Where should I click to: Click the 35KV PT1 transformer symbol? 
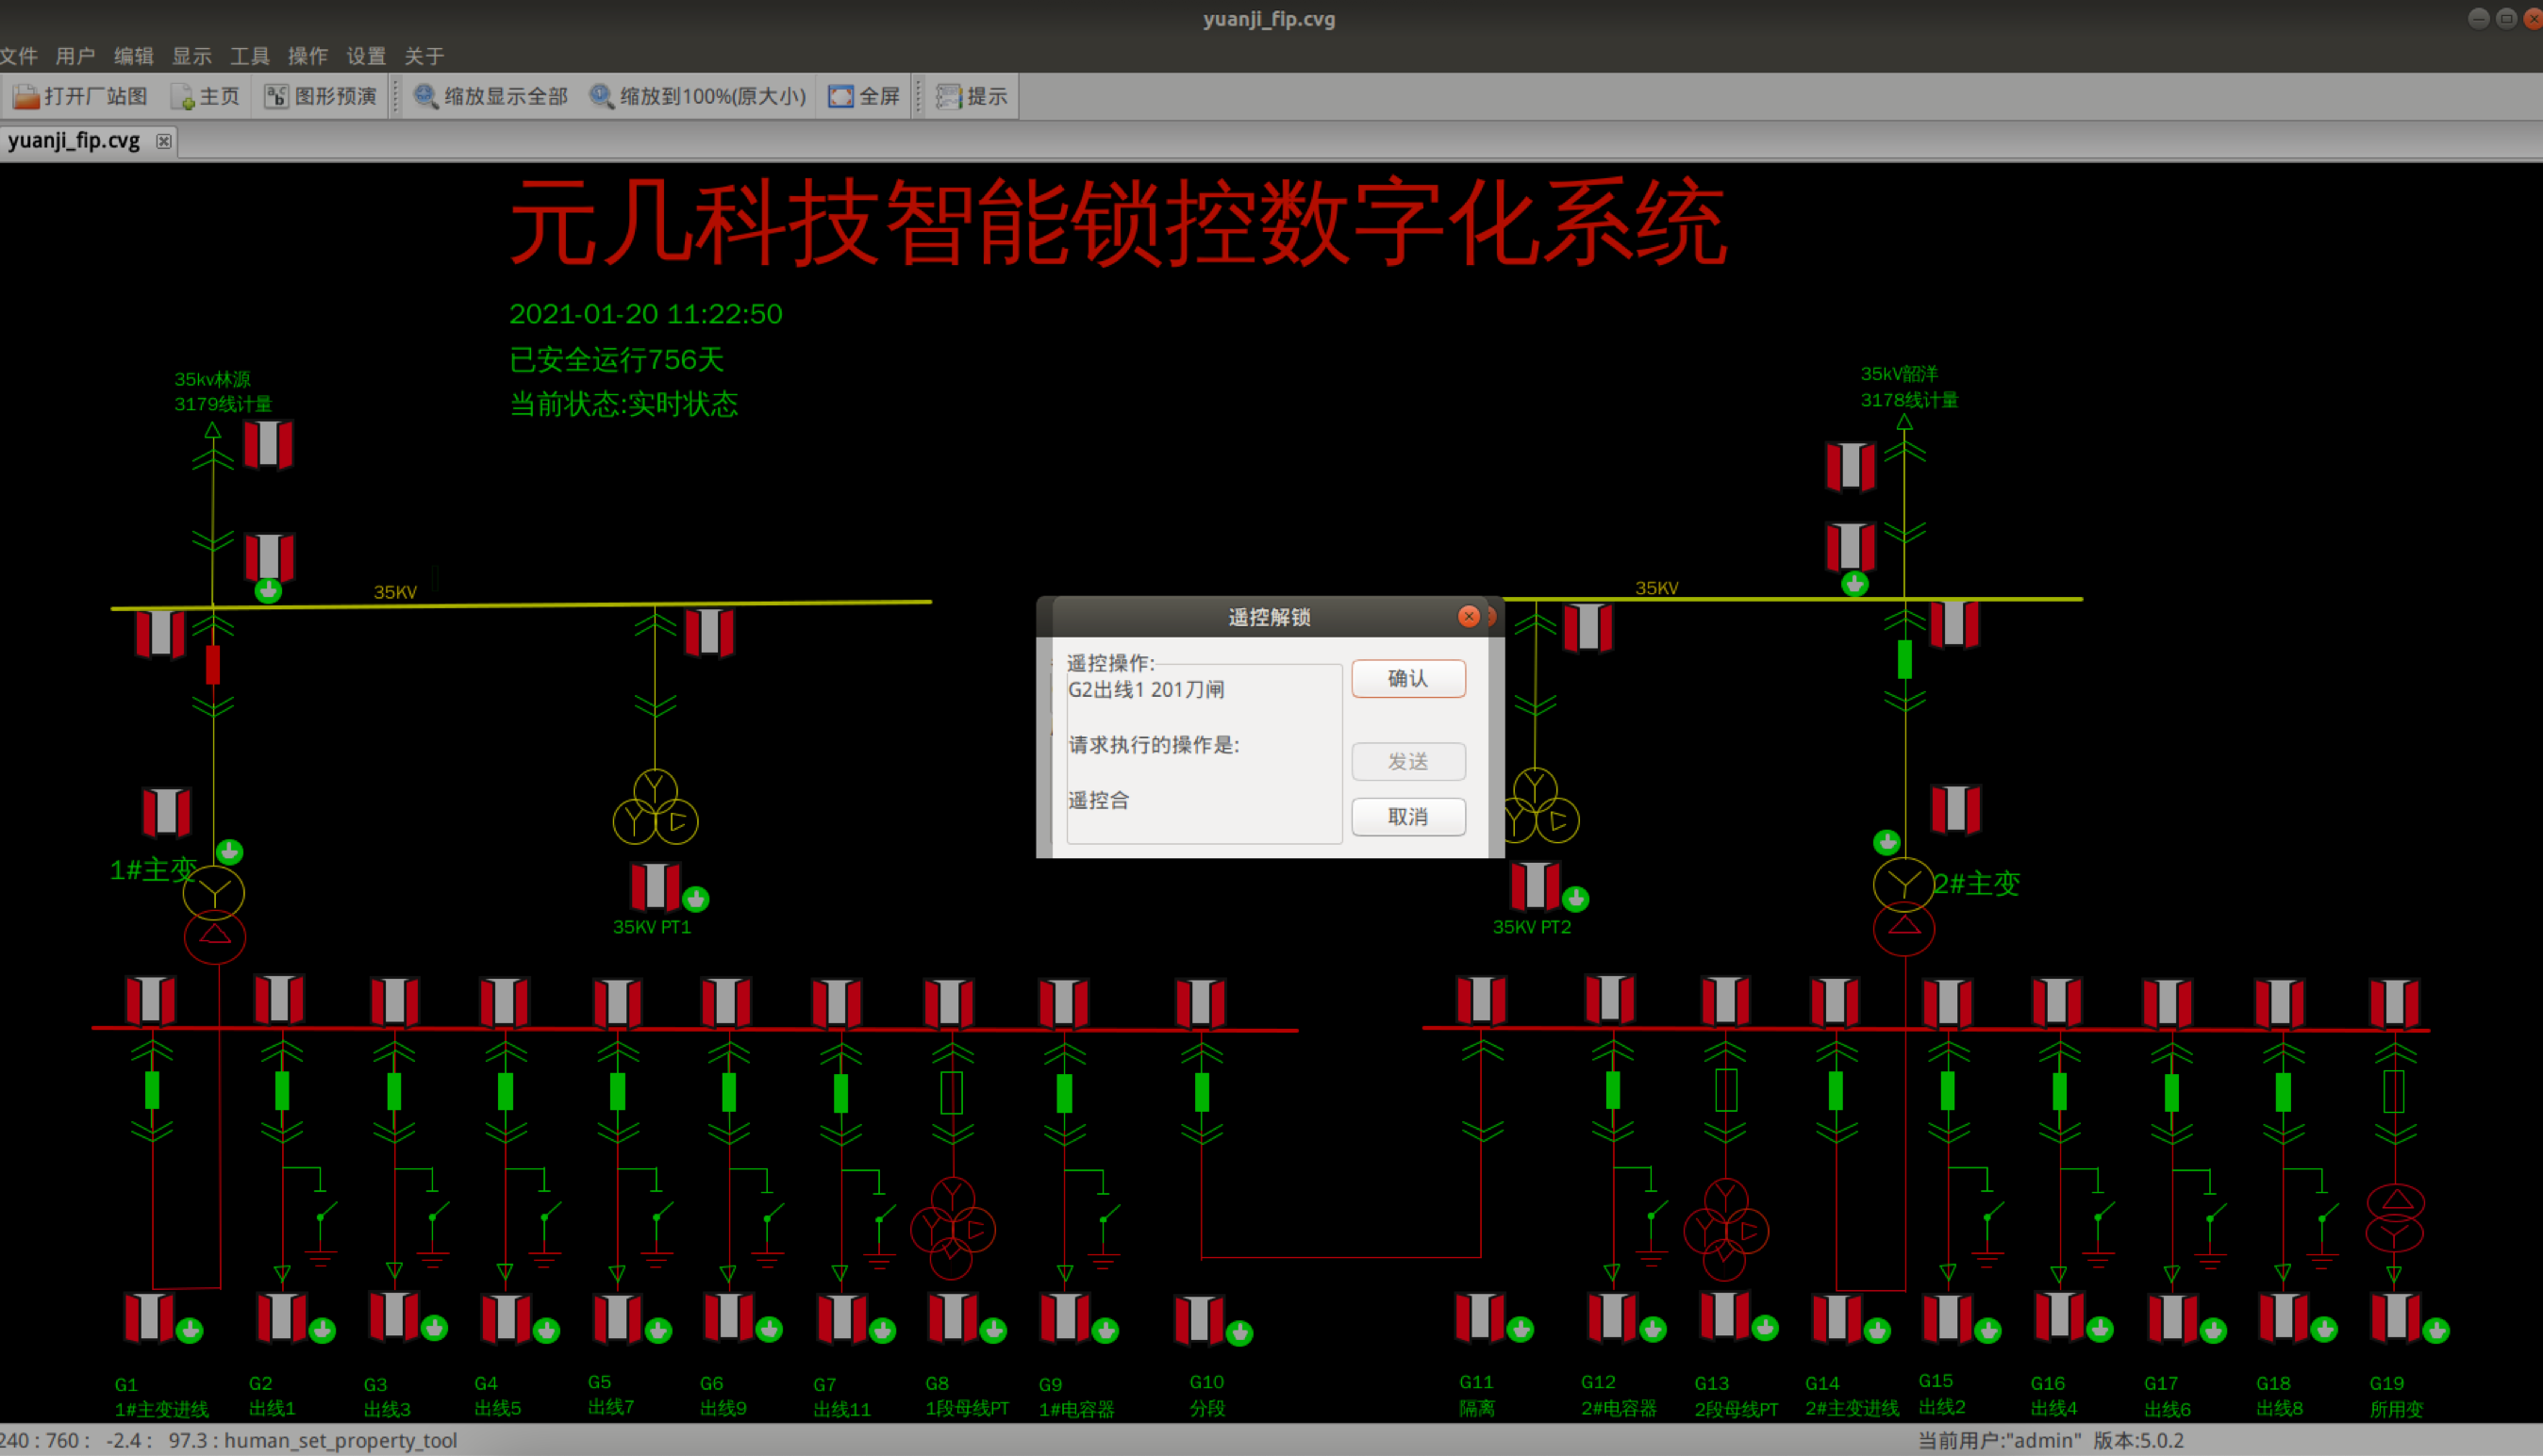pos(655,807)
